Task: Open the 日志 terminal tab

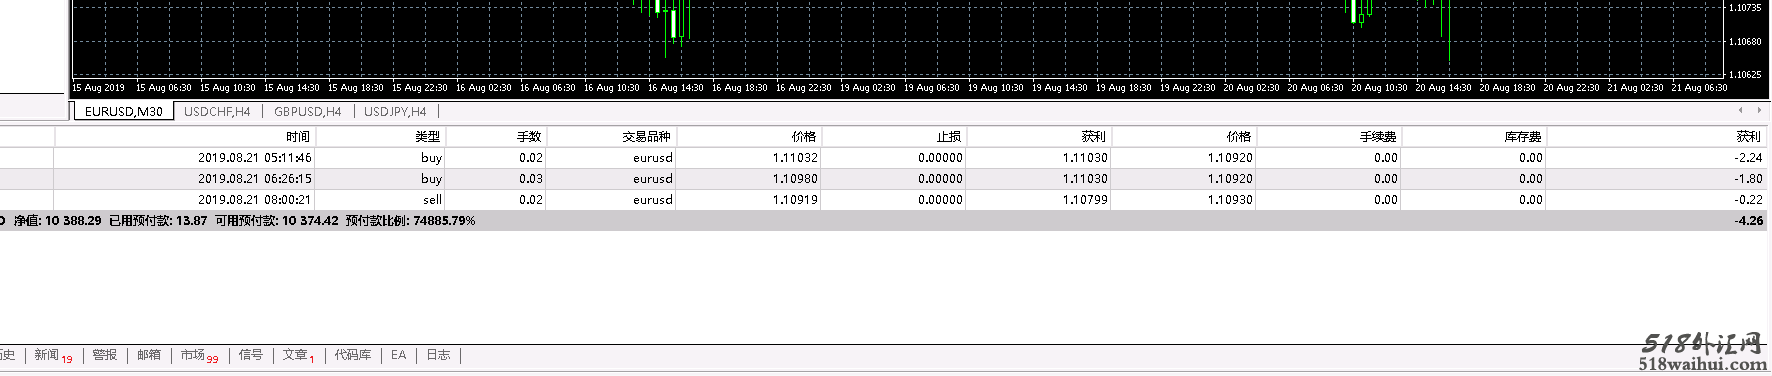Action: (x=438, y=355)
